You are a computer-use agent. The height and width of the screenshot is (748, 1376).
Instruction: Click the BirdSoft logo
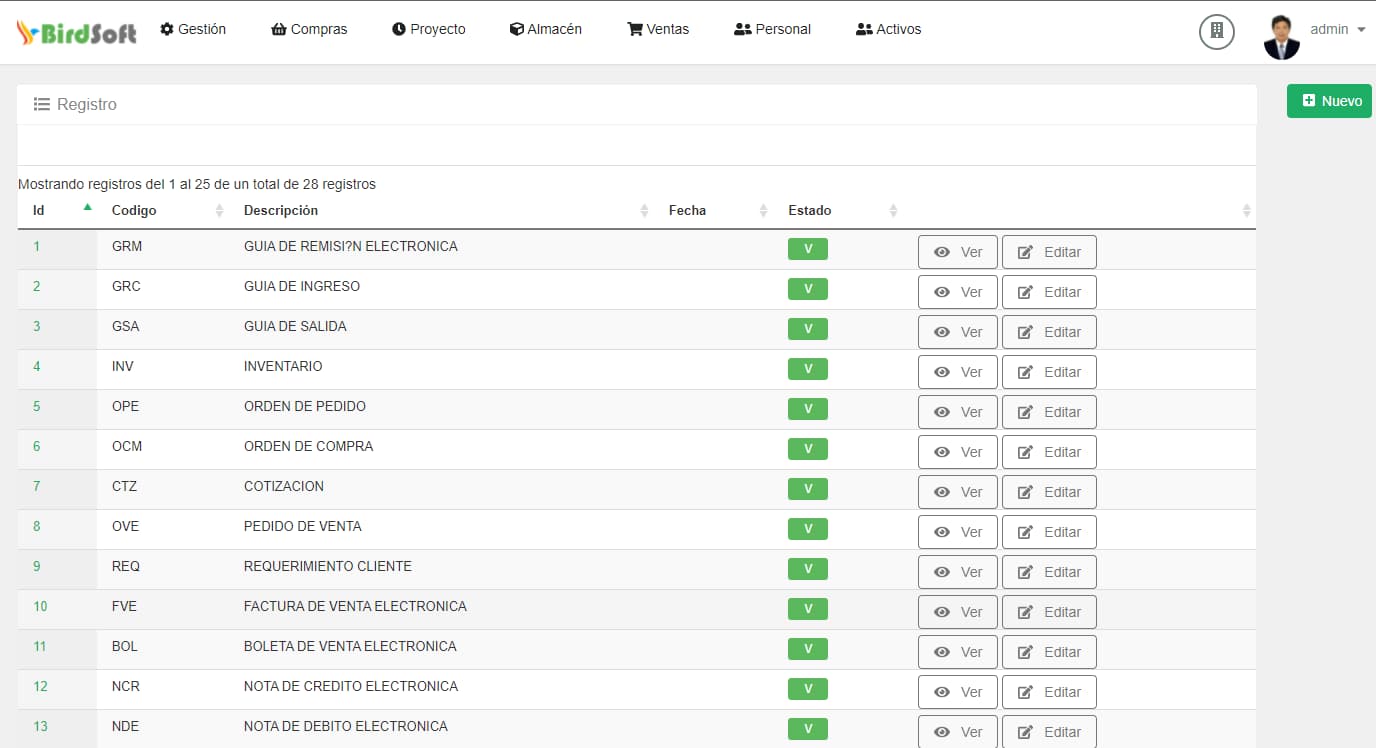tap(77, 32)
